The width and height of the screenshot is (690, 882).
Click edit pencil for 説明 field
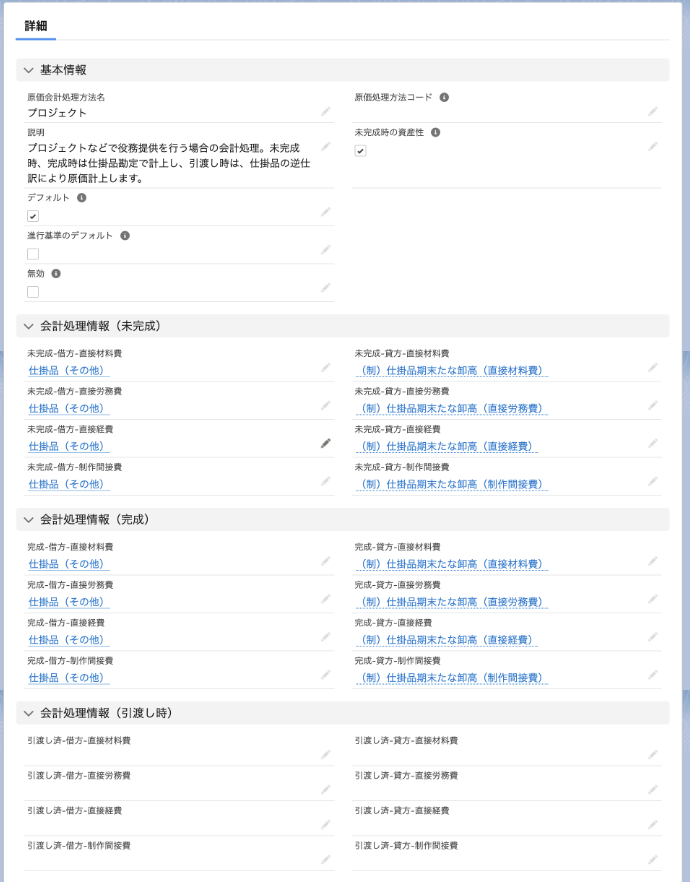point(325,147)
